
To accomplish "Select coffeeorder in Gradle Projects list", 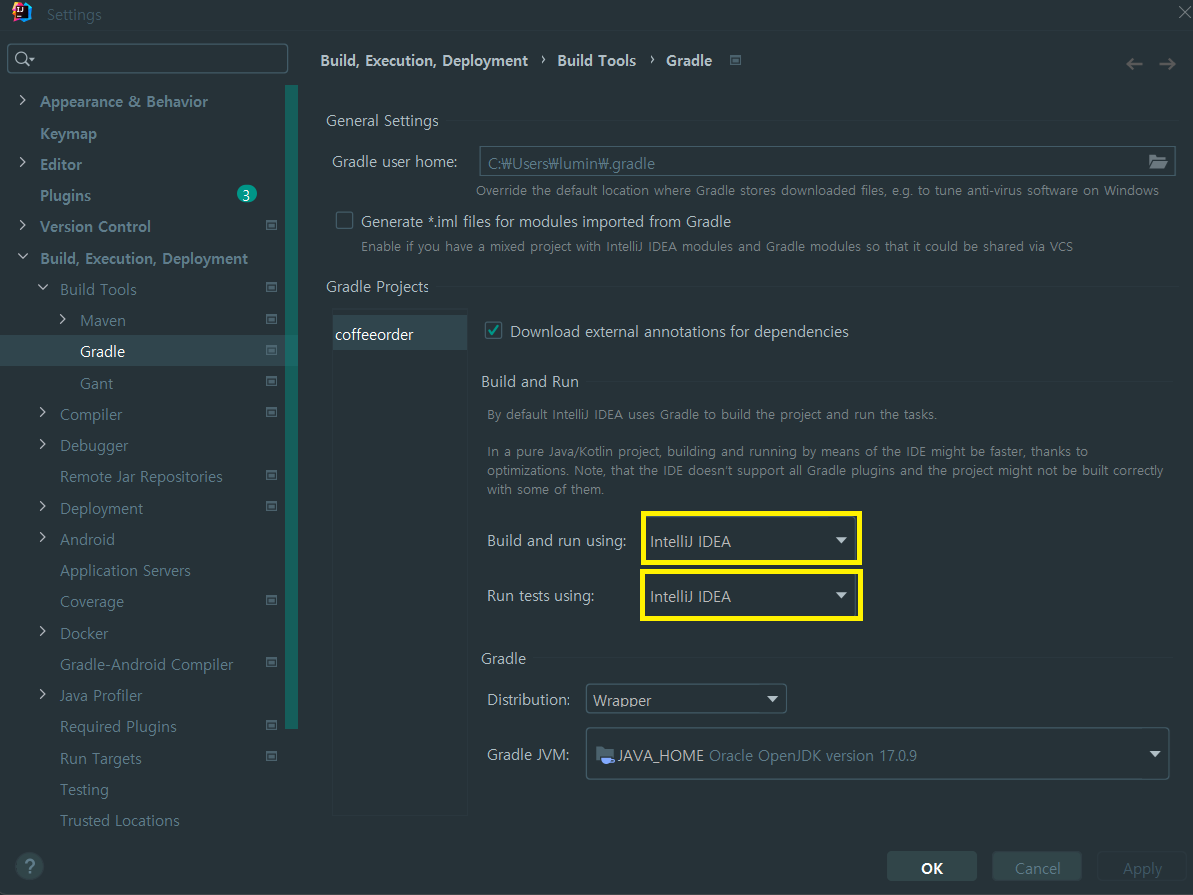I will pyautogui.click(x=399, y=333).
